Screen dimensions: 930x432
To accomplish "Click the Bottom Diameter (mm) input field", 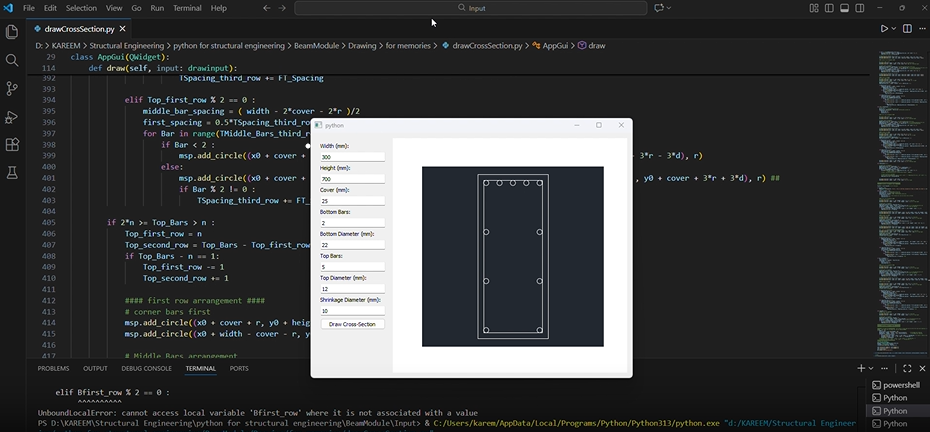I will [x=352, y=244].
